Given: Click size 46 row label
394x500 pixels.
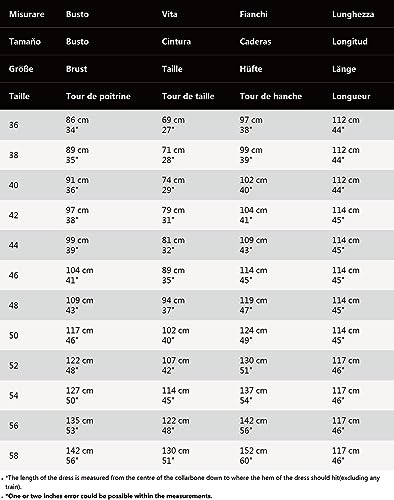Looking at the screenshot, I should pyautogui.click(x=14, y=275).
